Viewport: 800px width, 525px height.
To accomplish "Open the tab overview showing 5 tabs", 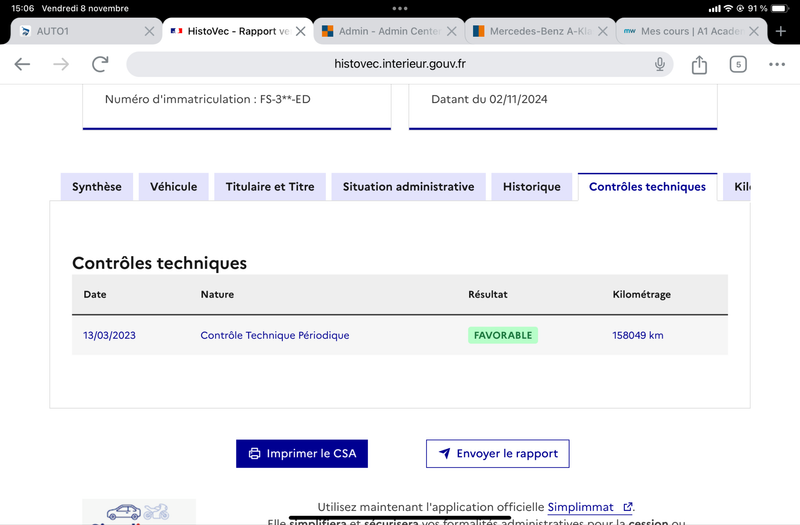I will click(x=738, y=64).
